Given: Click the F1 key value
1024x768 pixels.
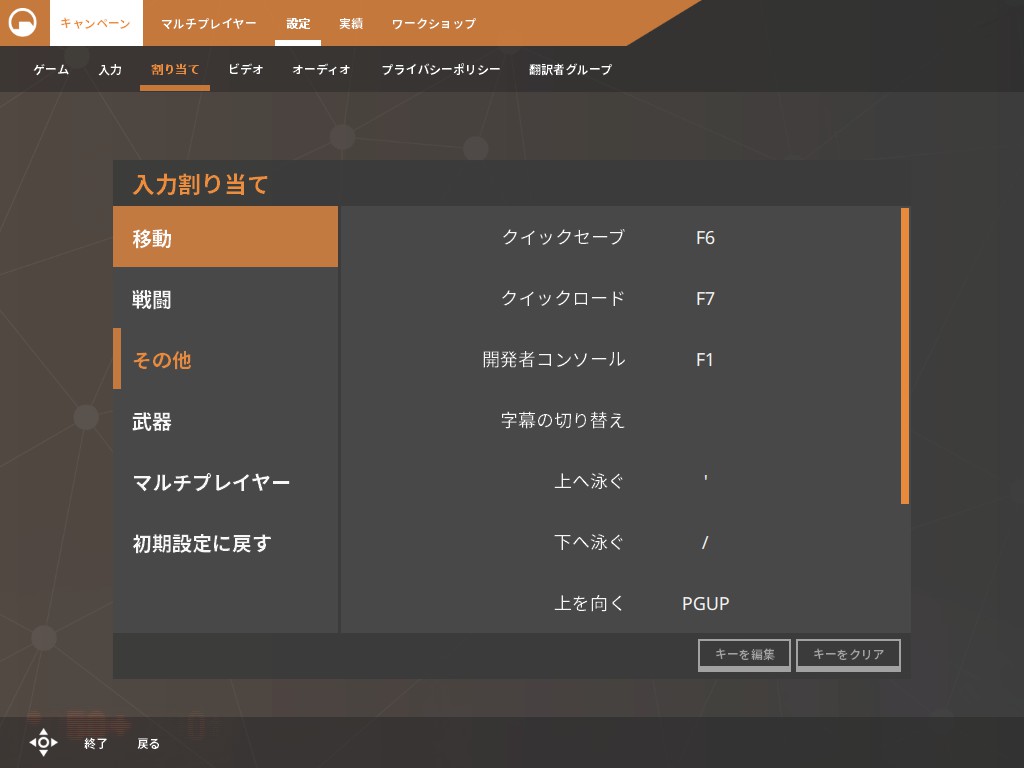Looking at the screenshot, I should 705,360.
